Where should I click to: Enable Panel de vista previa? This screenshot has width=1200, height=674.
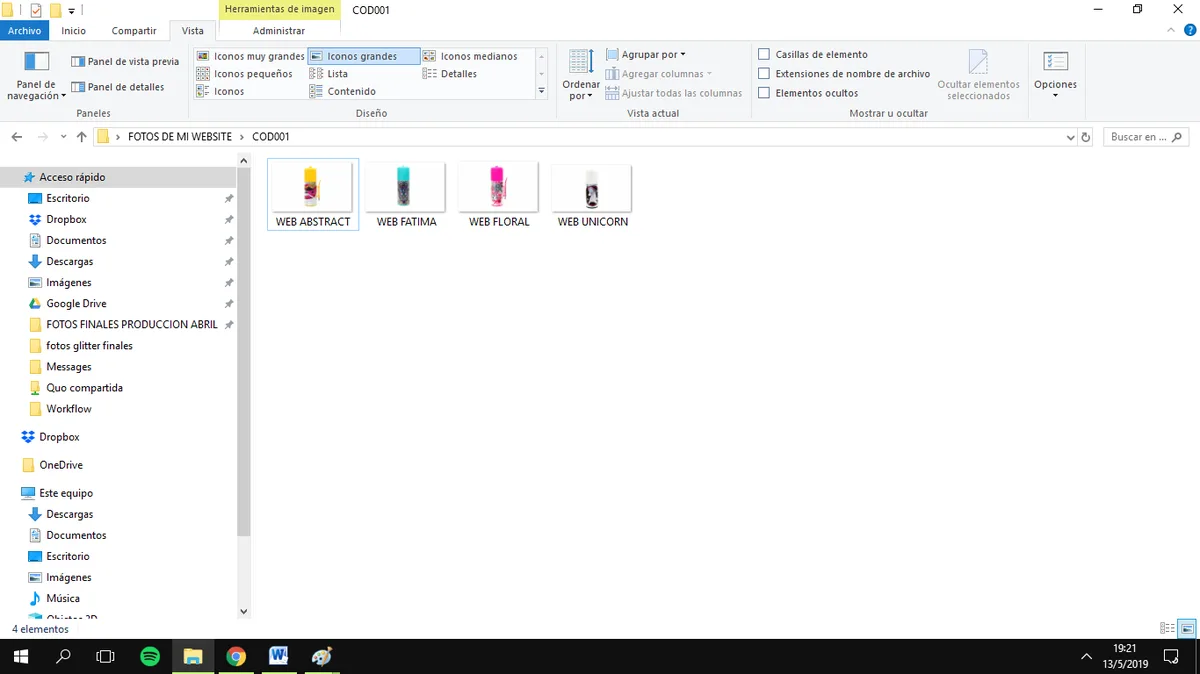point(123,61)
